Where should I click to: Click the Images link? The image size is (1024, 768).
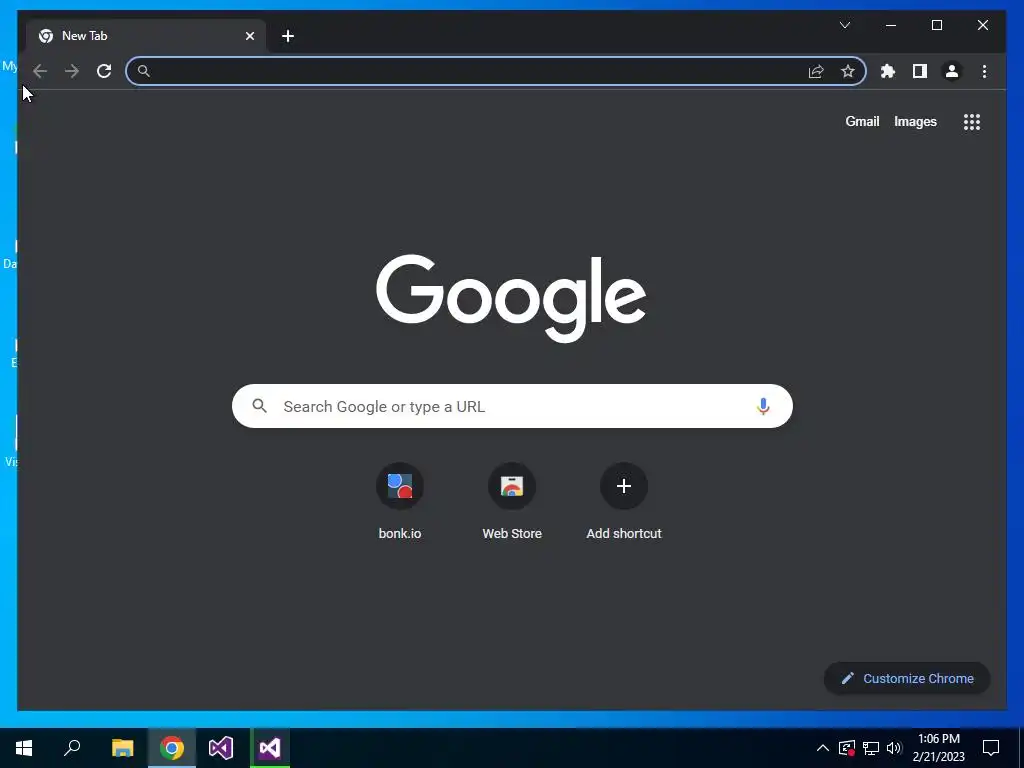point(915,121)
